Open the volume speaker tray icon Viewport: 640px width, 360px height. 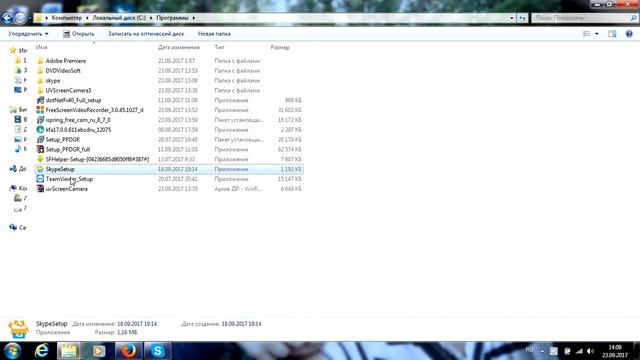(x=590, y=351)
